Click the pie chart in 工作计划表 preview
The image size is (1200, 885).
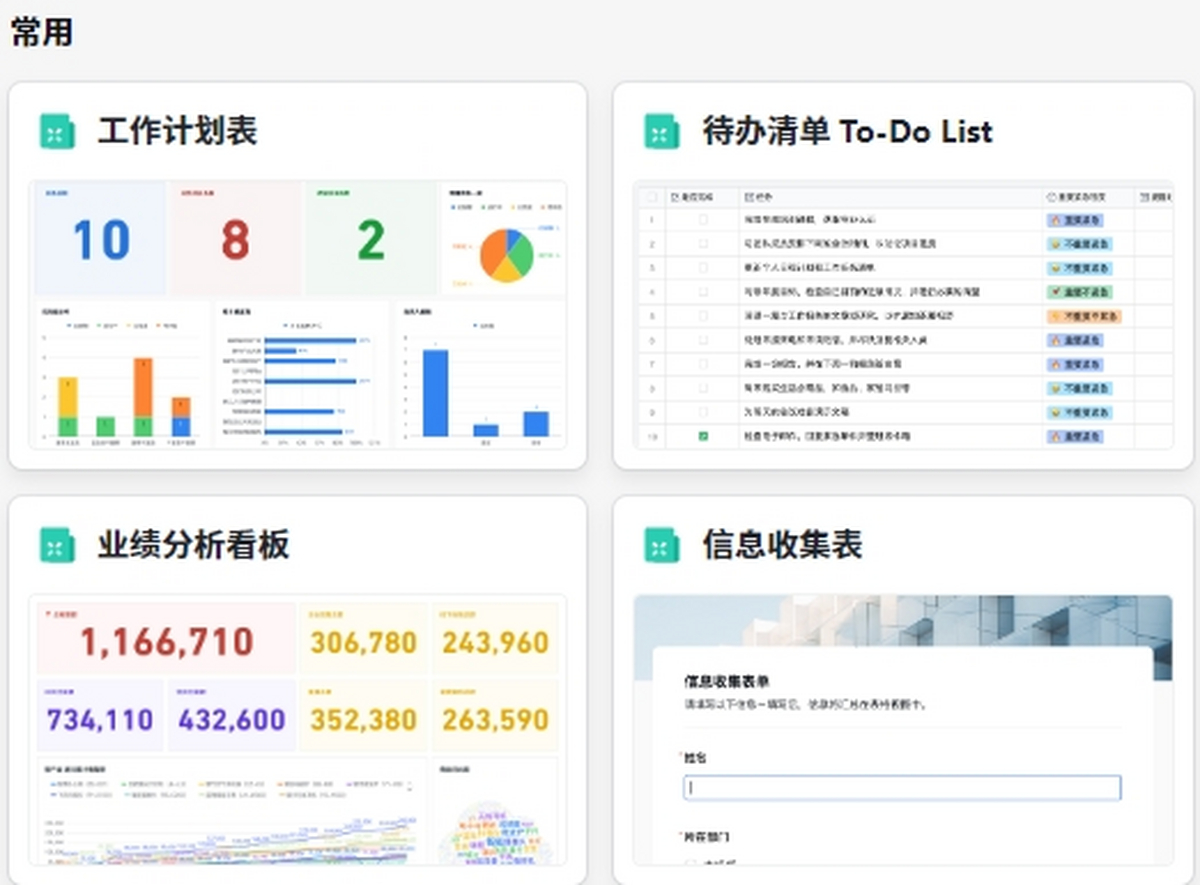507,255
